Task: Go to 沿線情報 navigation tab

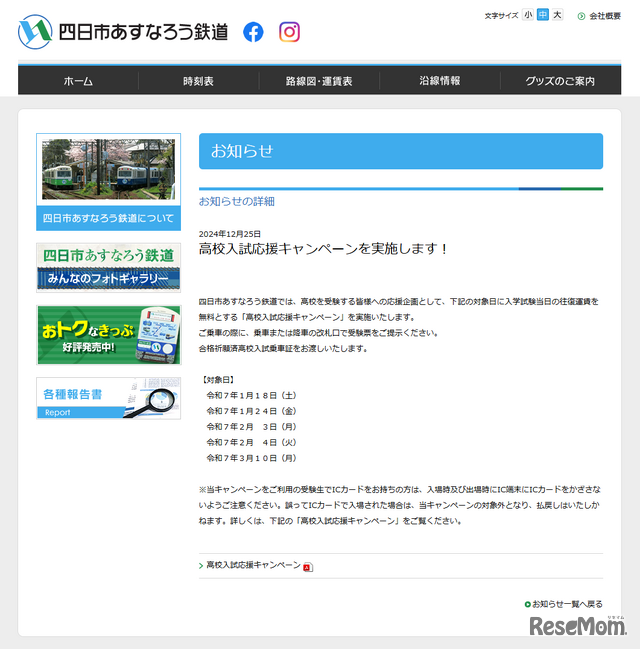Action: click(440, 81)
